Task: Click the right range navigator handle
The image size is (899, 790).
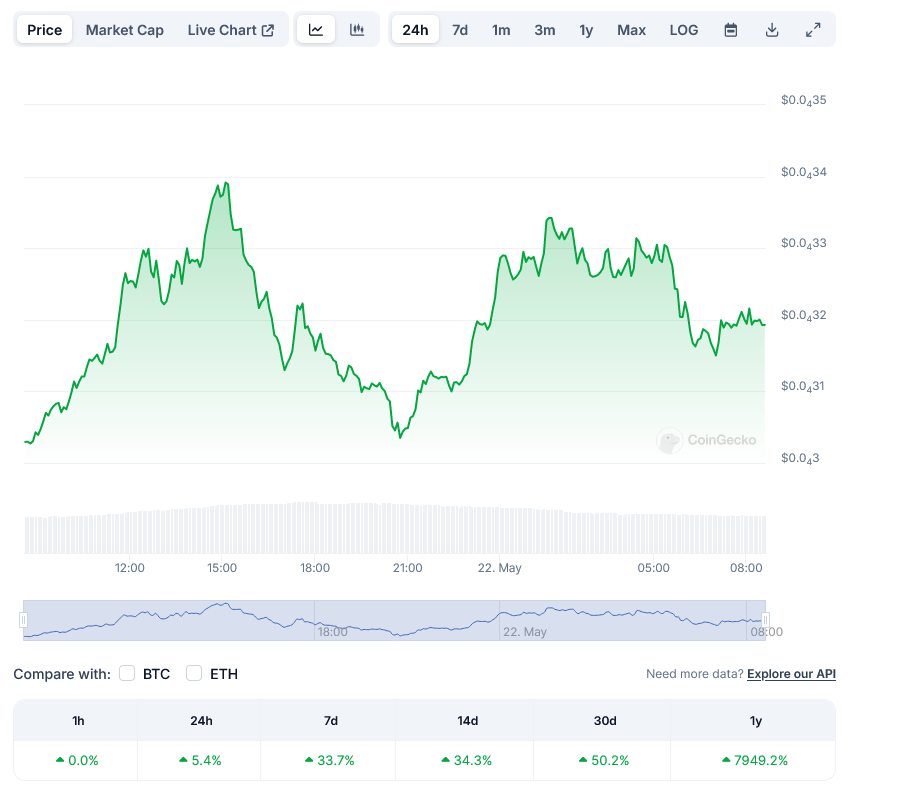Action: [765, 620]
